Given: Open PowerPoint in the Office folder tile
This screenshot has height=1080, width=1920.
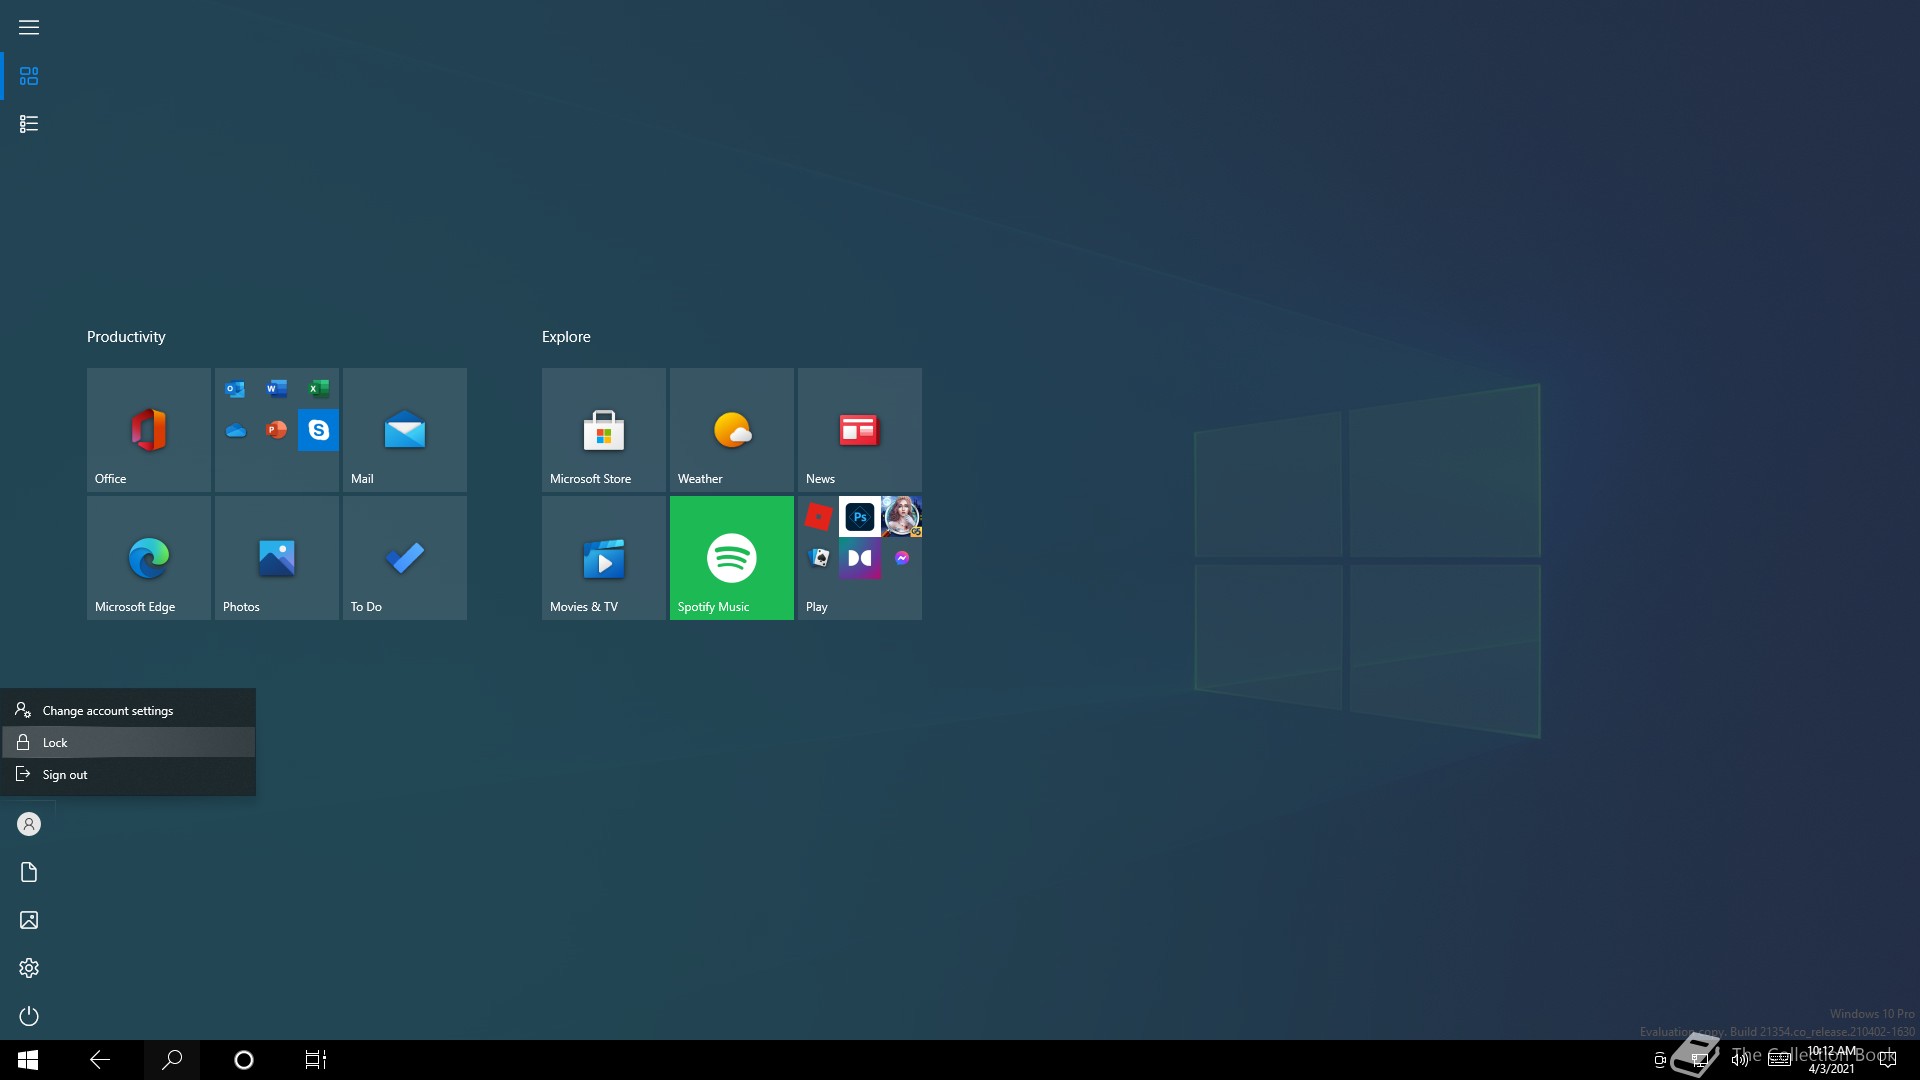Looking at the screenshot, I should tap(277, 430).
